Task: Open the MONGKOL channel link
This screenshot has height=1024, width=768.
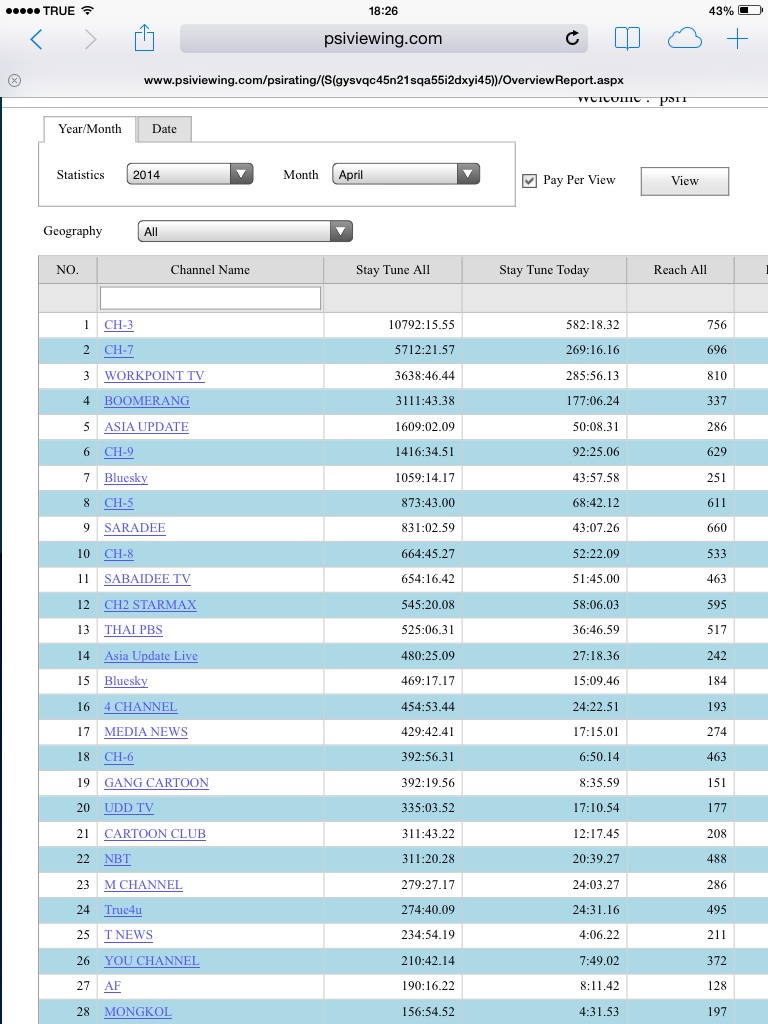Action: [138, 1012]
